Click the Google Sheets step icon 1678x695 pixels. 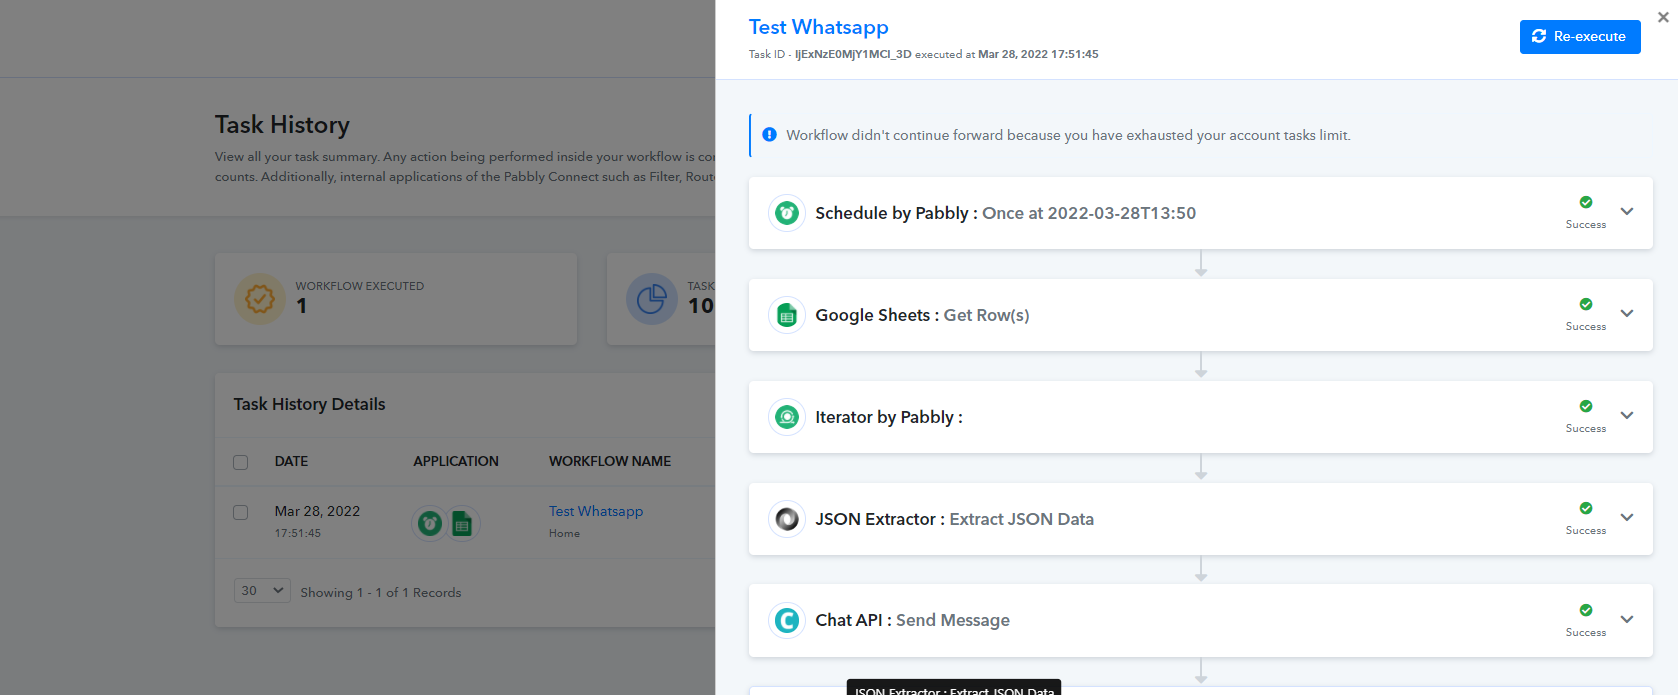click(x=787, y=315)
